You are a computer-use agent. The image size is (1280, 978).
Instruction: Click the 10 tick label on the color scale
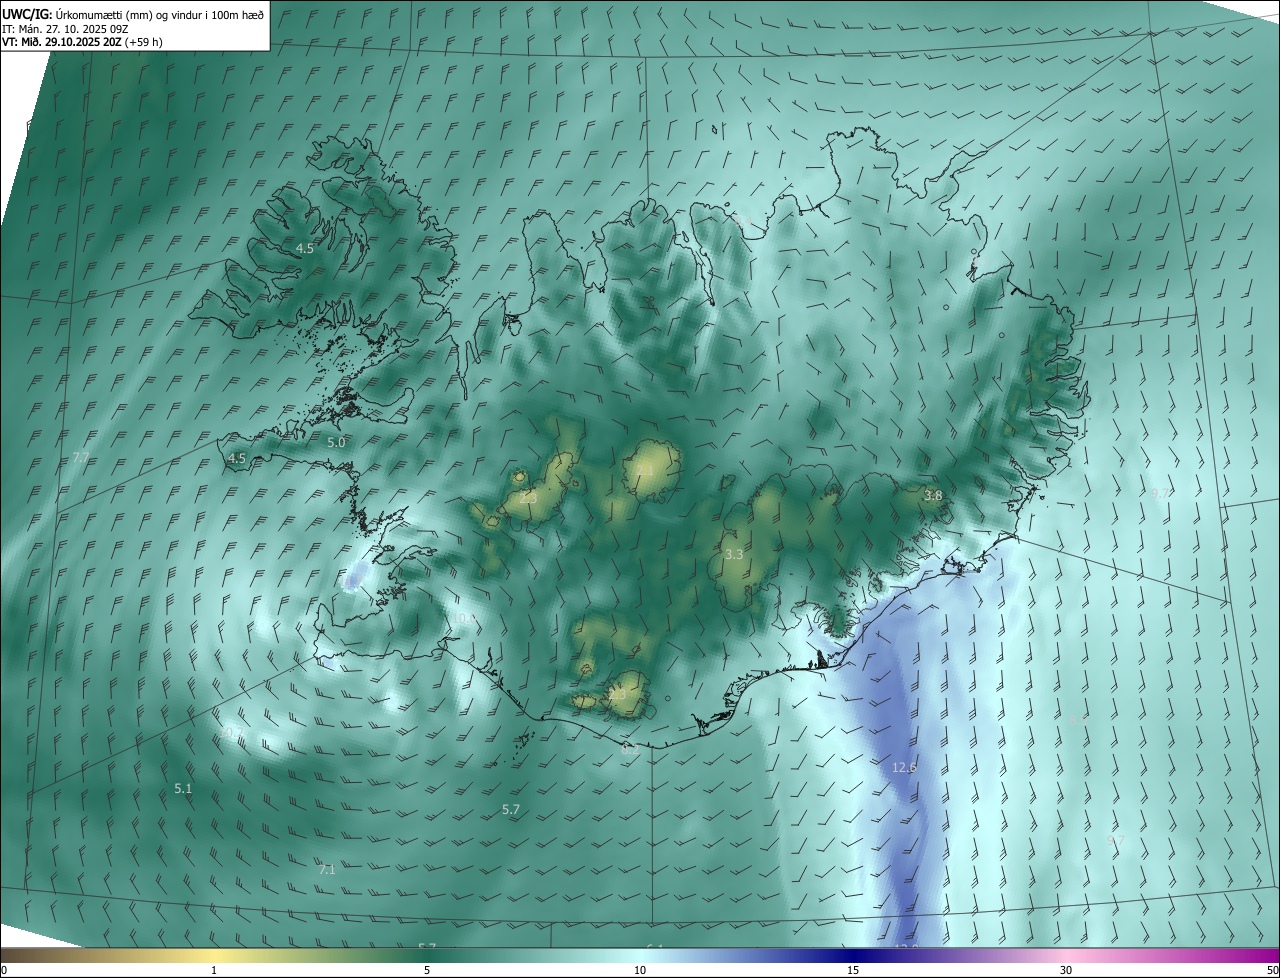tap(640, 970)
